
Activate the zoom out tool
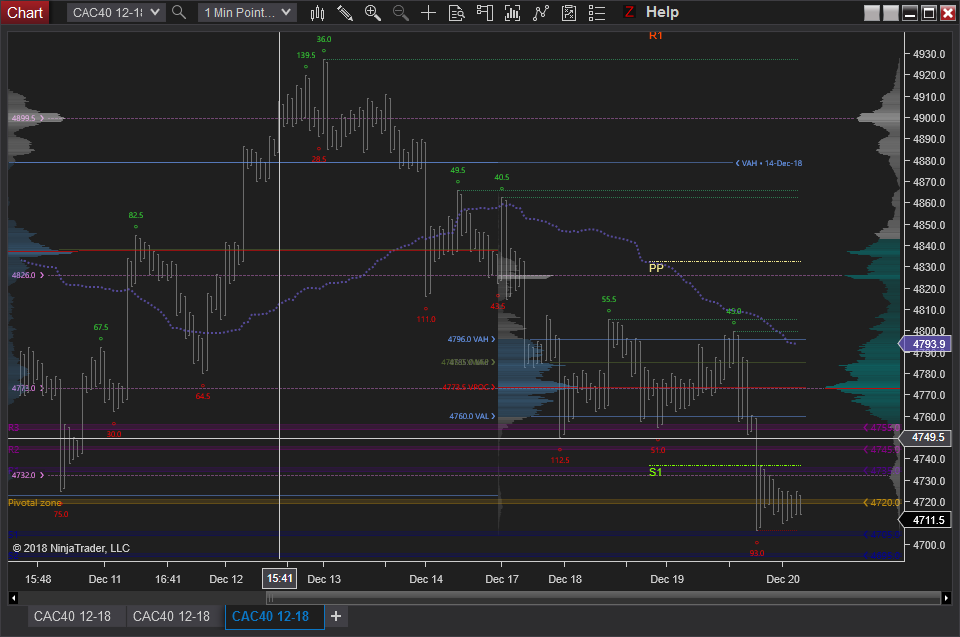pyautogui.click(x=400, y=13)
